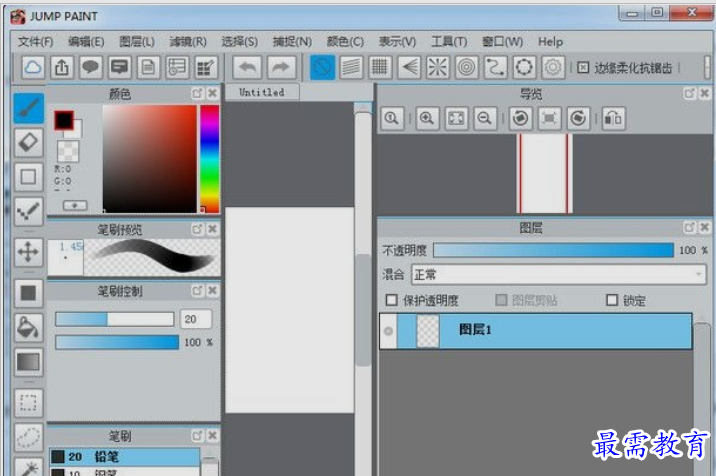Image resolution: width=716 pixels, height=476 pixels.
Task: Undock the 笔刷预览 panel
Action: click(197, 229)
